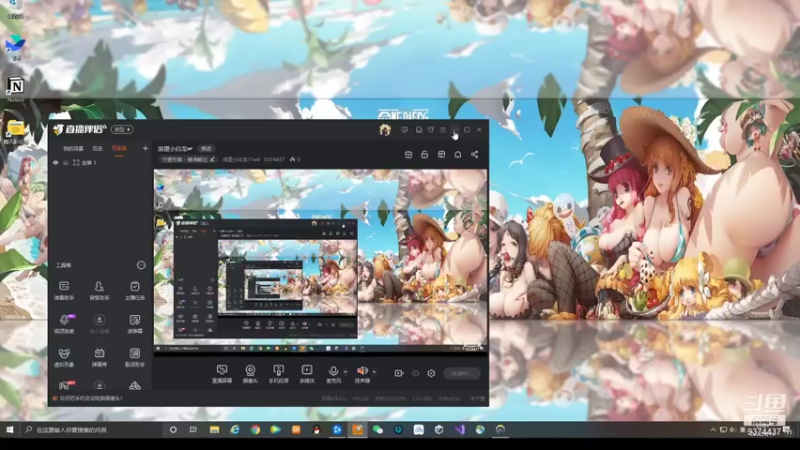This screenshot has width=800, height=450.
Task: Open the triangle tool in the last toolbox row
Action: [x=135, y=386]
